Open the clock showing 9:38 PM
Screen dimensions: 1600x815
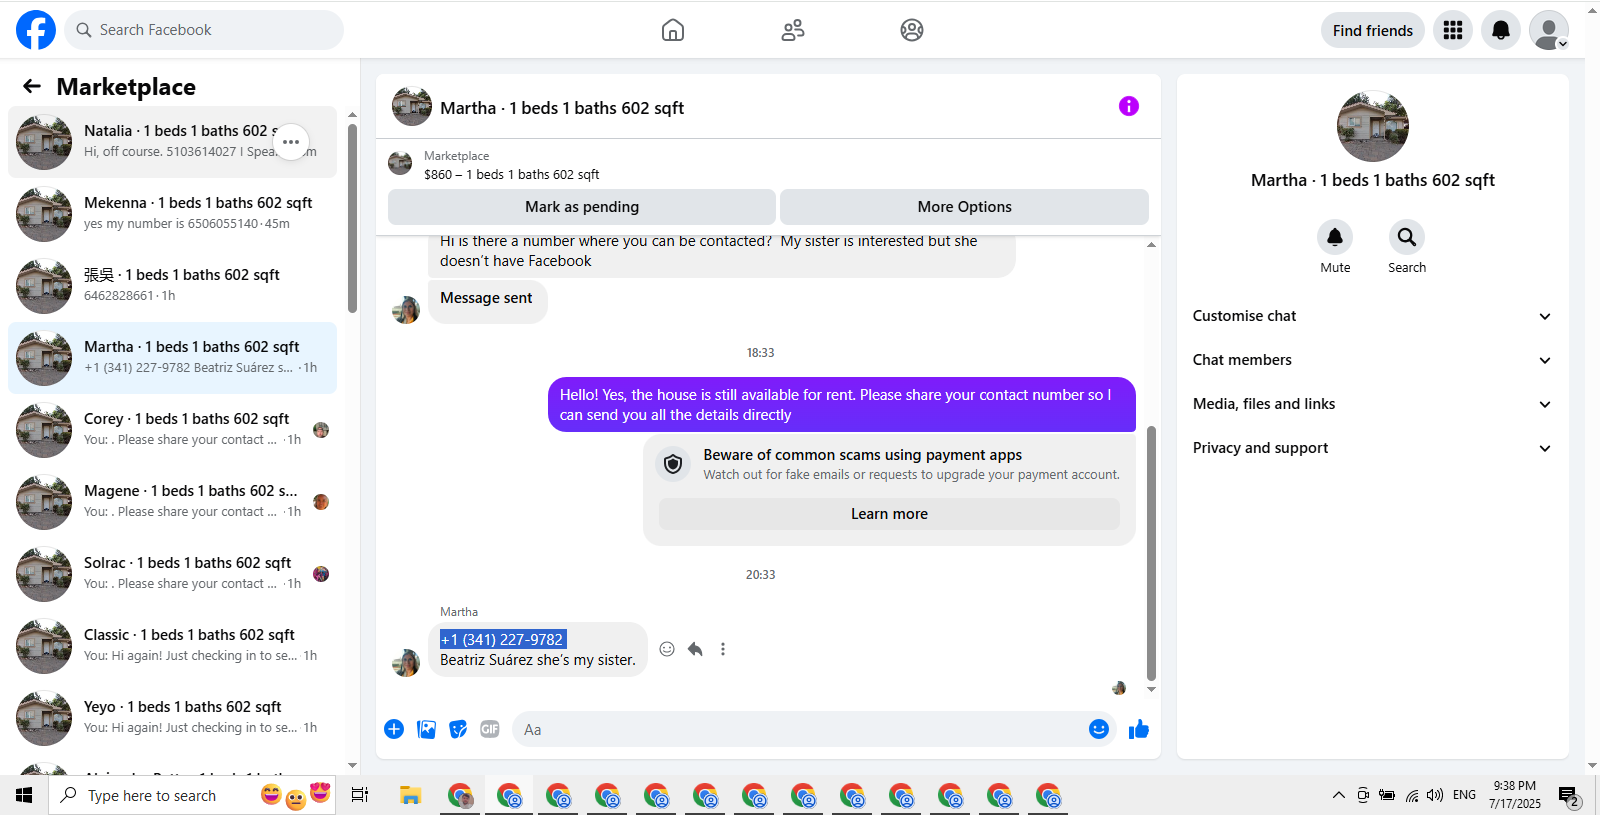click(x=1514, y=795)
